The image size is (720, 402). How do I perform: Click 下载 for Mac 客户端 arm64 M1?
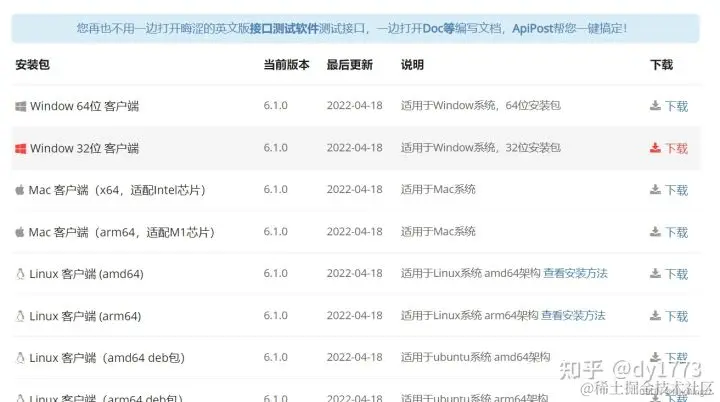676,232
